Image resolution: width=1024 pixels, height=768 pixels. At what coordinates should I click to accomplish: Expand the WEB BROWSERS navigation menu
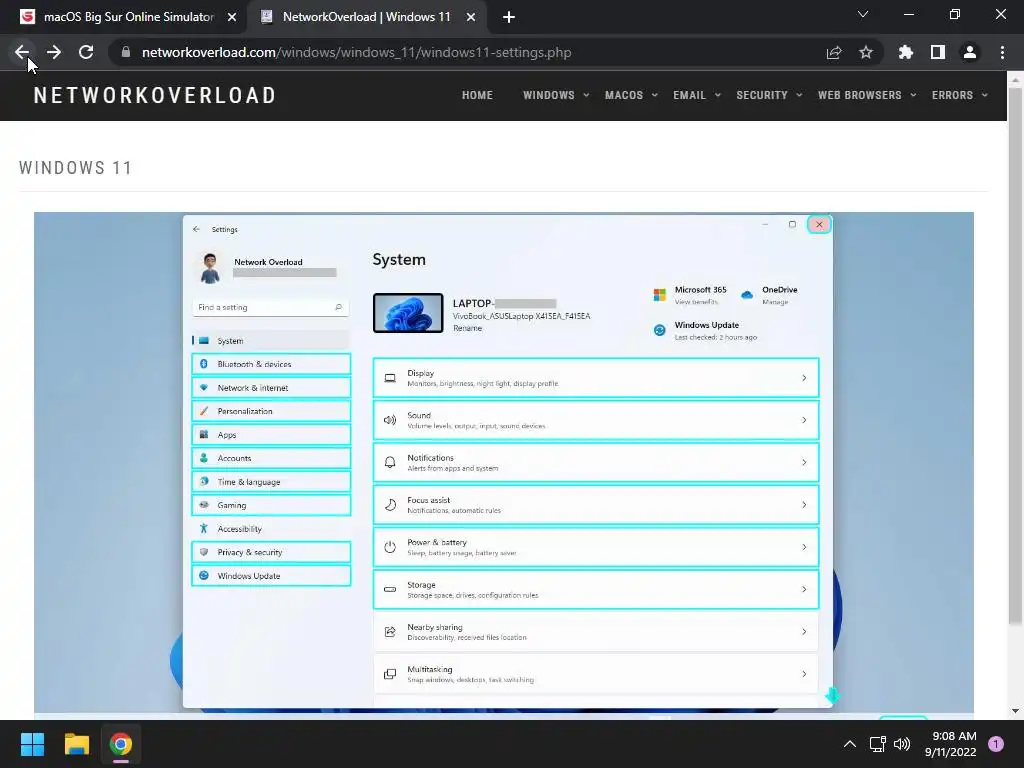(867, 95)
